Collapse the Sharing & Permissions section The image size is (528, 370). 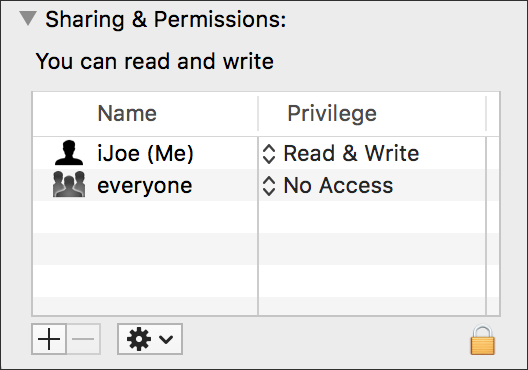[28, 18]
